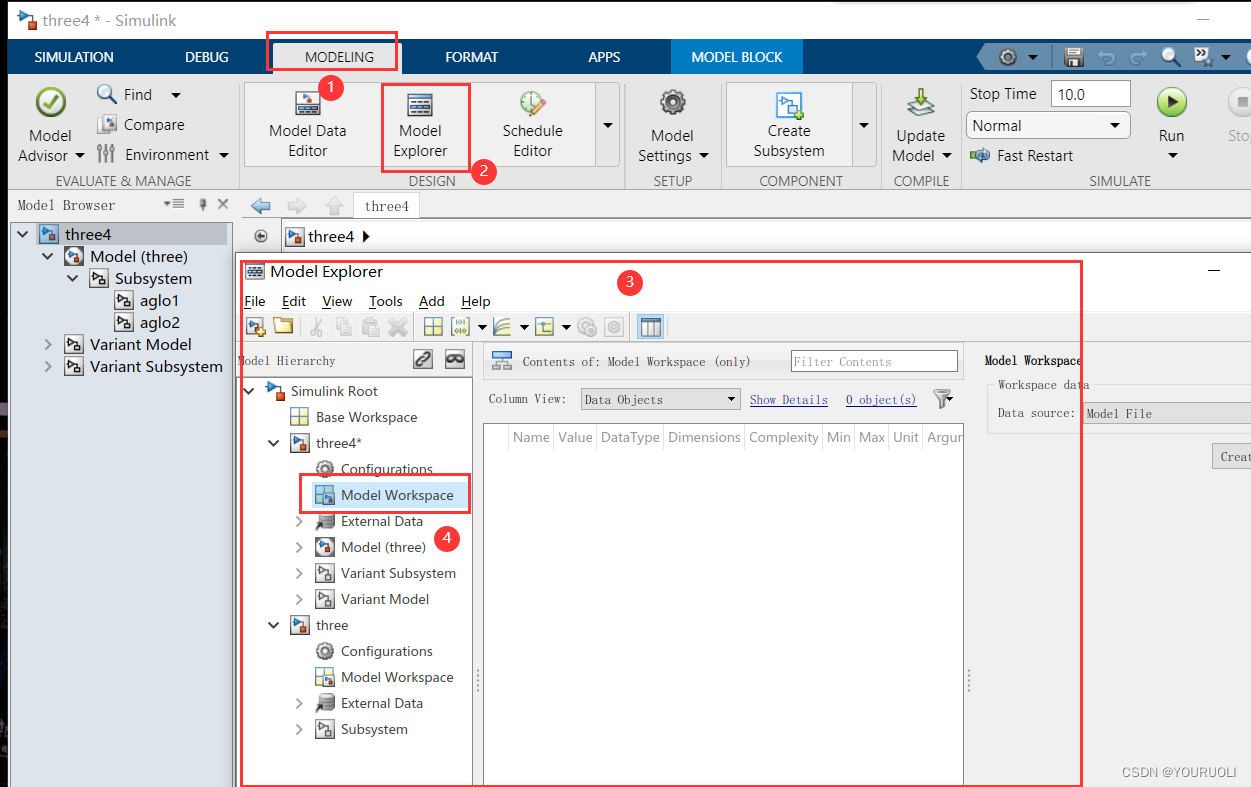This screenshot has width=1251, height=787.
Task: Click Update Model
Action: pyautogui.click(x=920, y=125)
